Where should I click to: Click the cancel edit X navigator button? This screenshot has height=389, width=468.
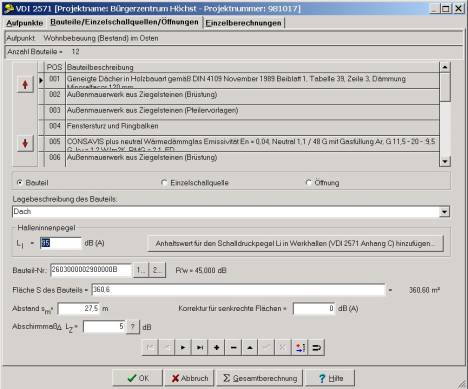pos(283,348)
